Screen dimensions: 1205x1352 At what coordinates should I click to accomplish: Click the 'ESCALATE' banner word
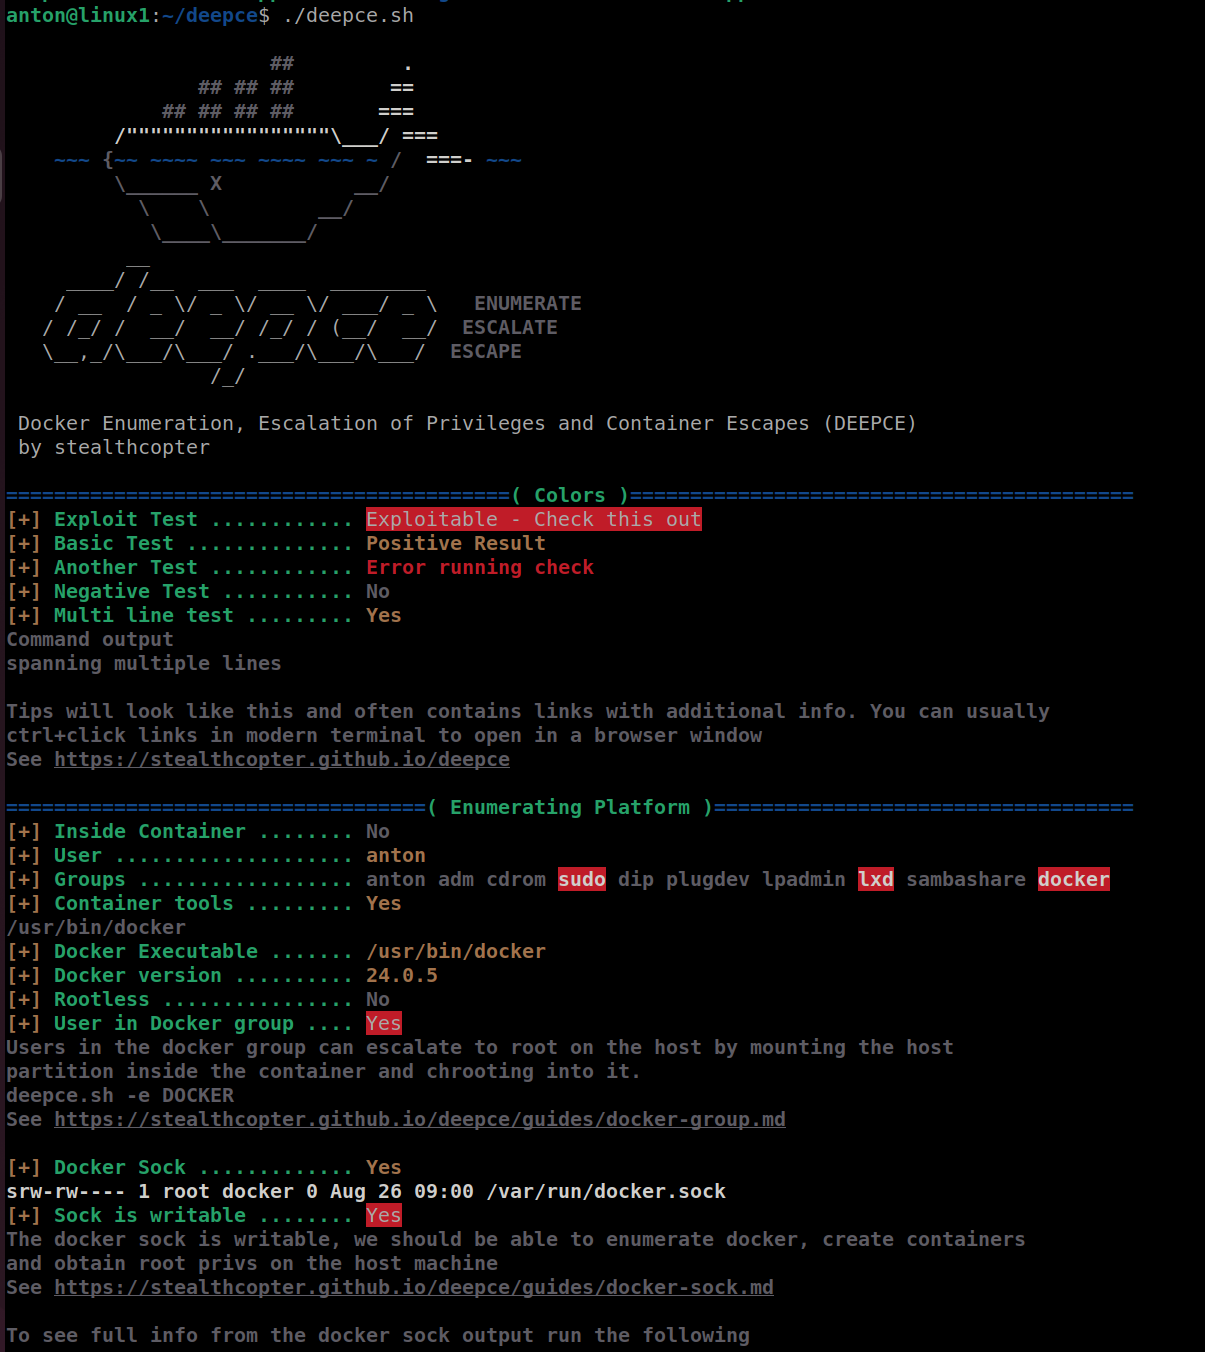(x=510, y=328)
